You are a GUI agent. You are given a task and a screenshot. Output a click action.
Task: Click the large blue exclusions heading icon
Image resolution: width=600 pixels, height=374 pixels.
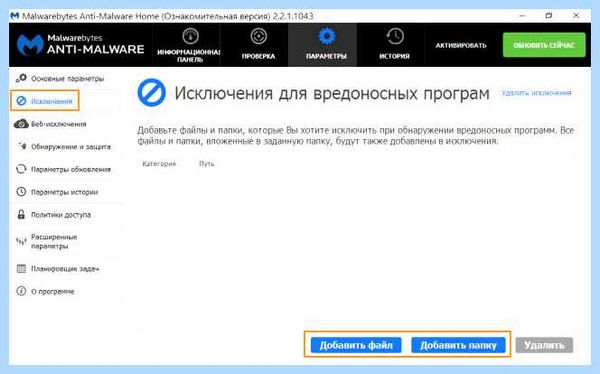pyautogui.click(x=152, y=93)
